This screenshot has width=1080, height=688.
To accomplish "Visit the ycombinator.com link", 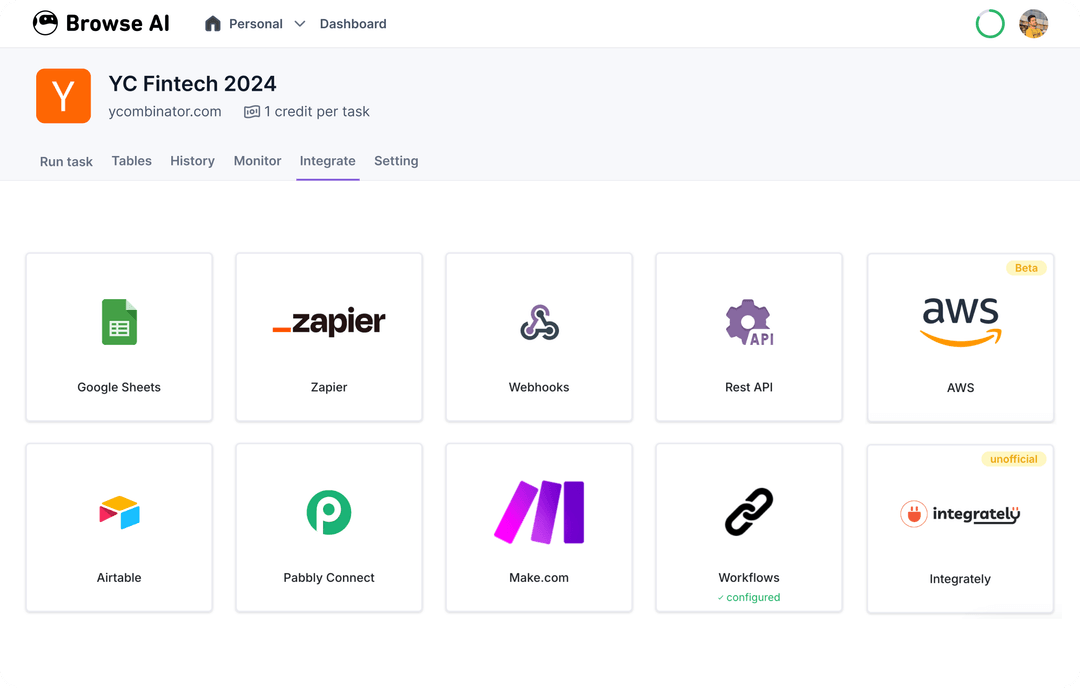I will (164, 111).
